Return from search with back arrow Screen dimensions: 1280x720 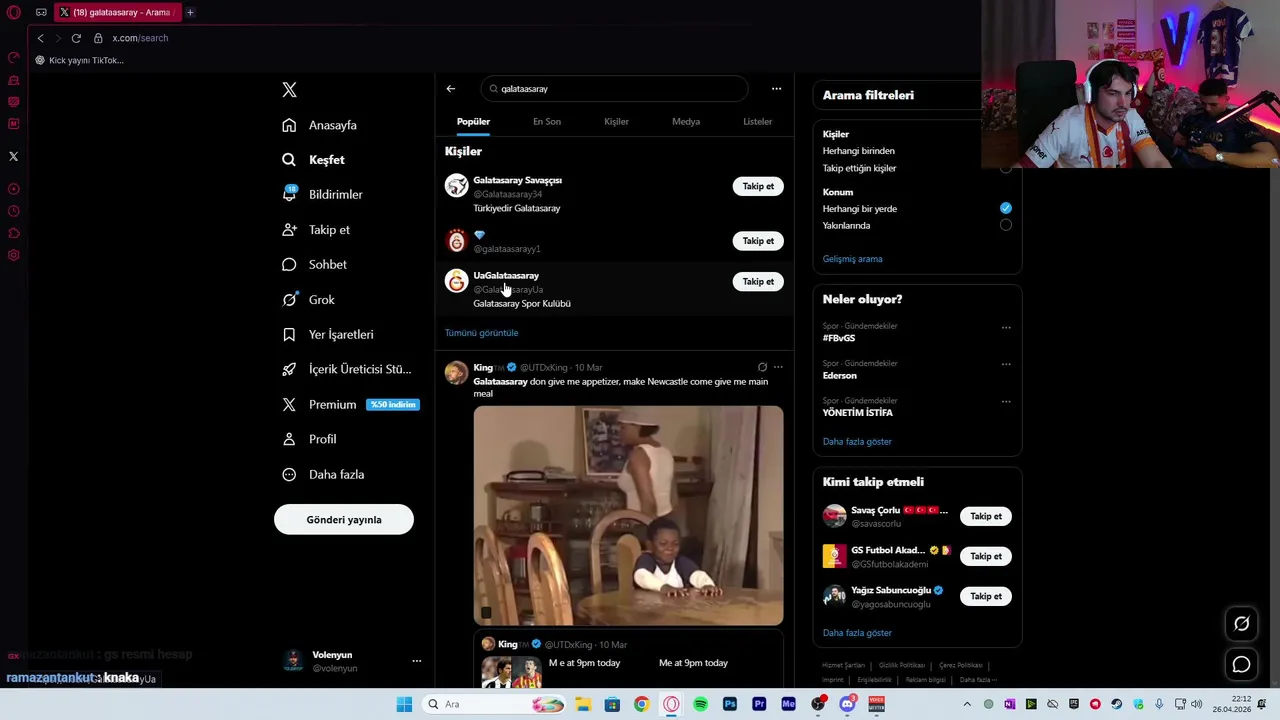451,89
